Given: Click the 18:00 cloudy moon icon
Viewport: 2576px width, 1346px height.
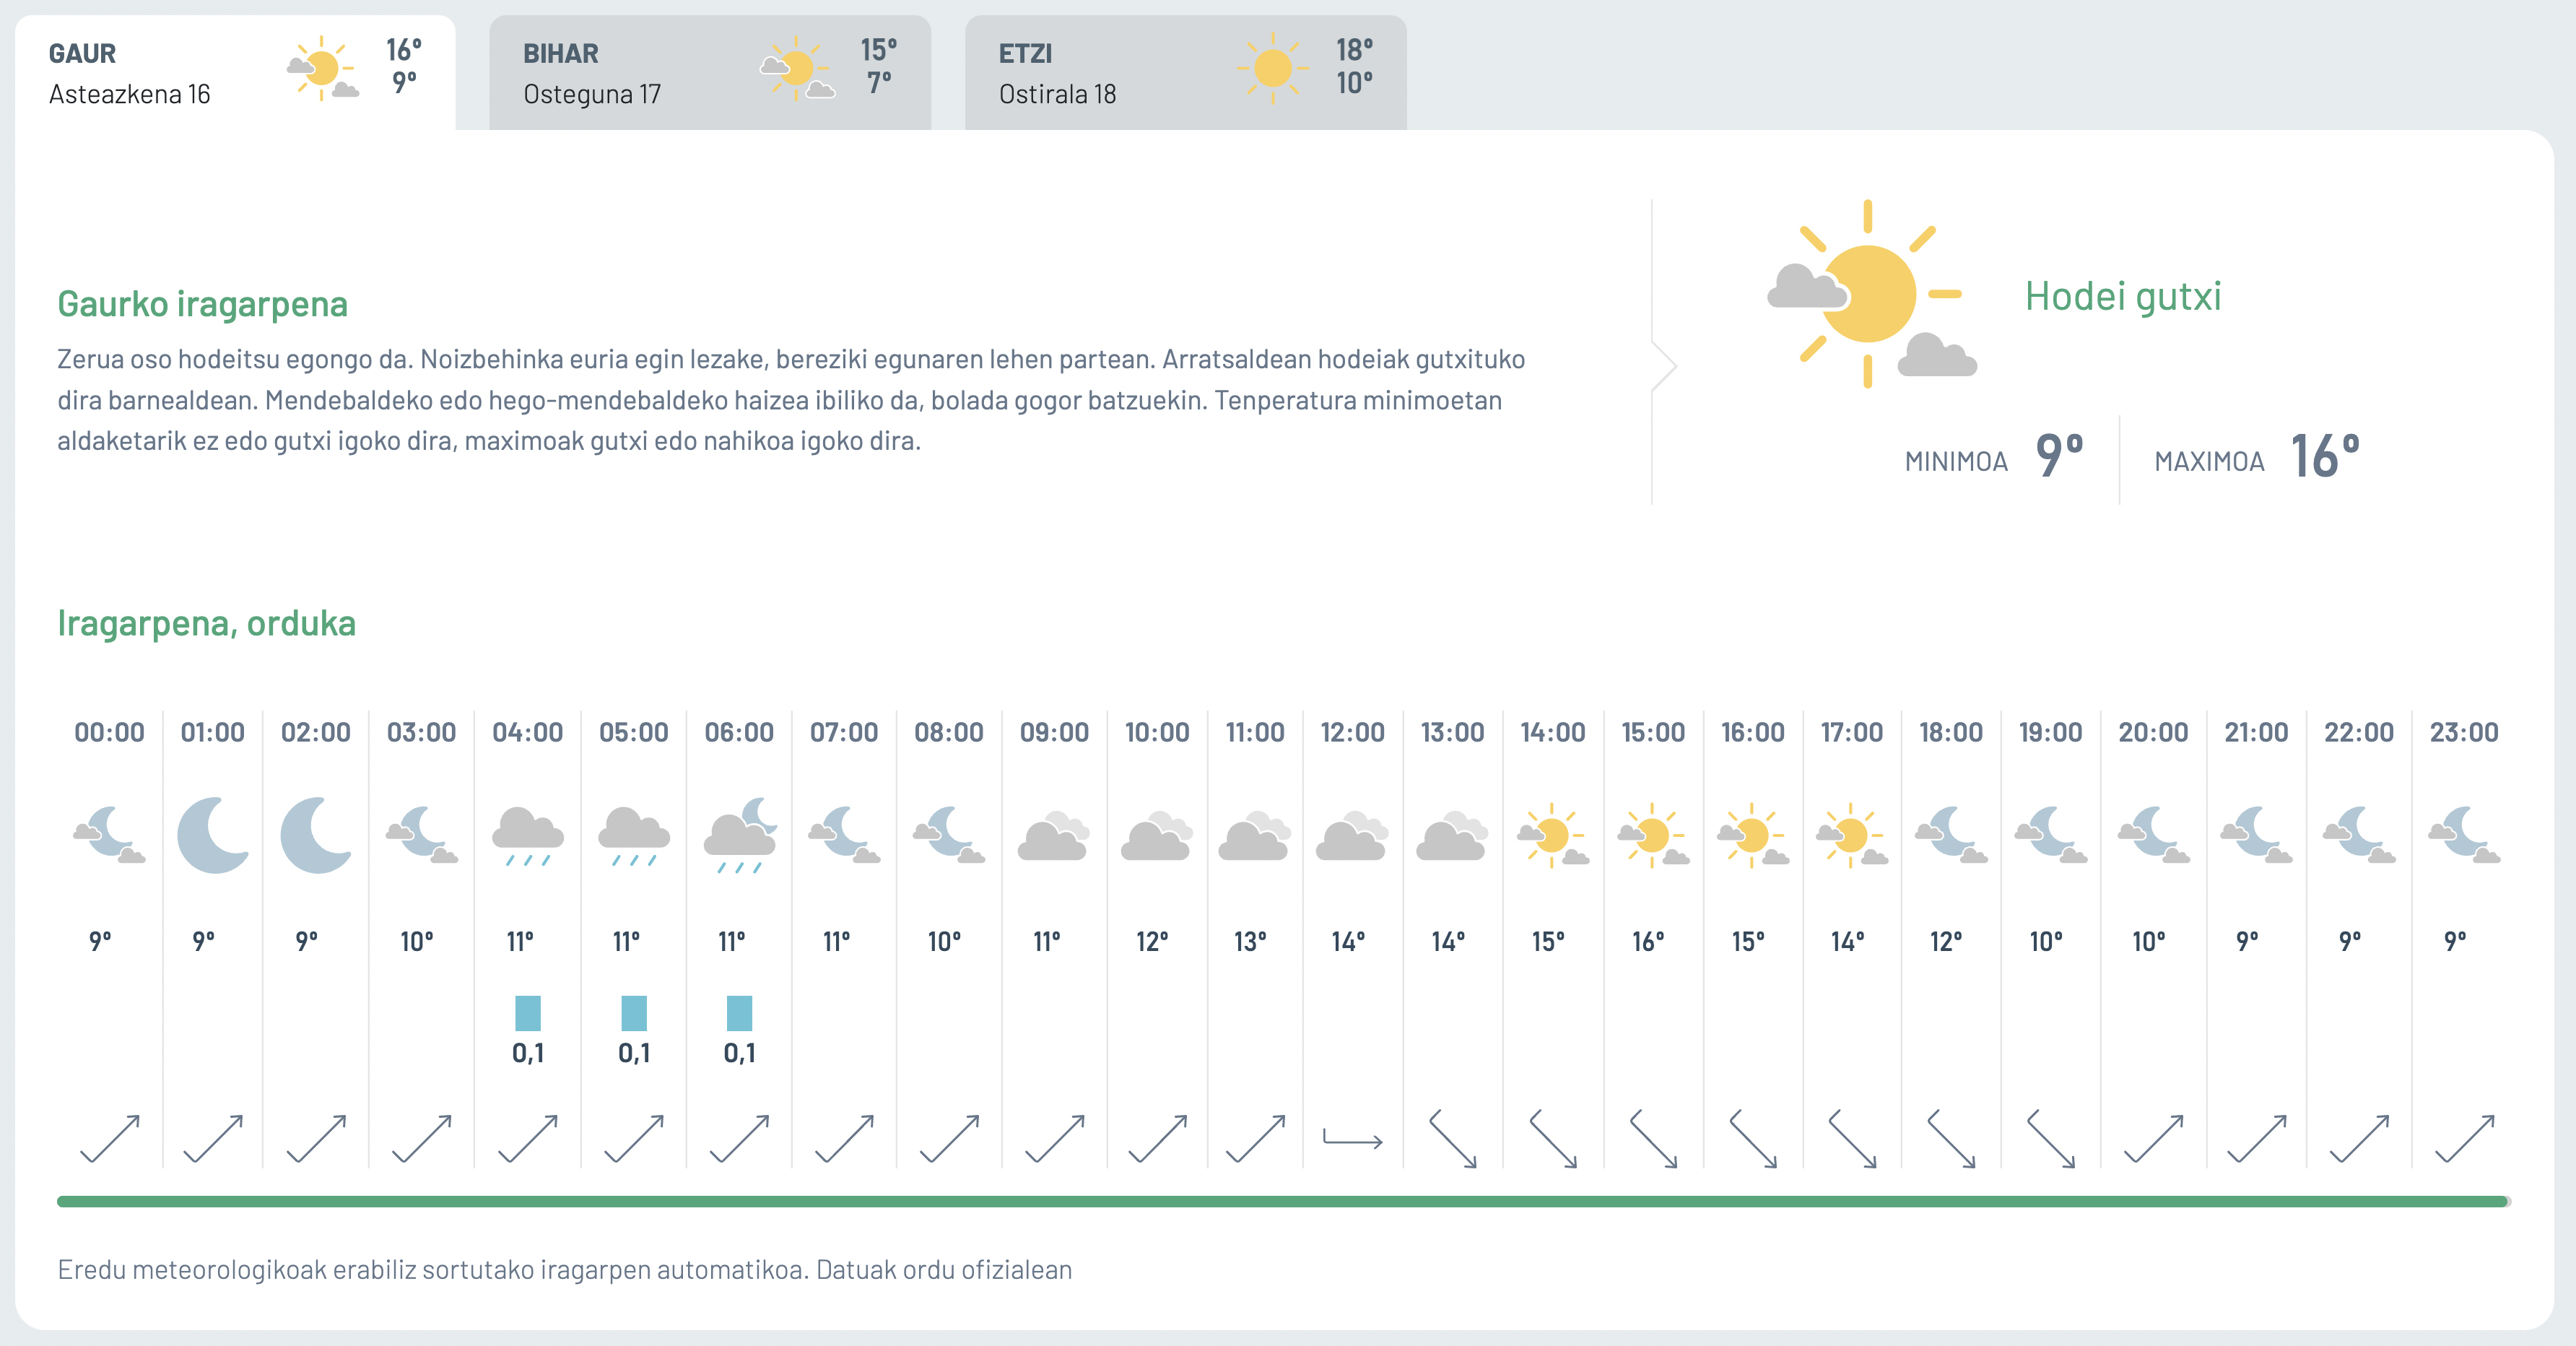Looking at the screenshot, I should [1951, 834].
